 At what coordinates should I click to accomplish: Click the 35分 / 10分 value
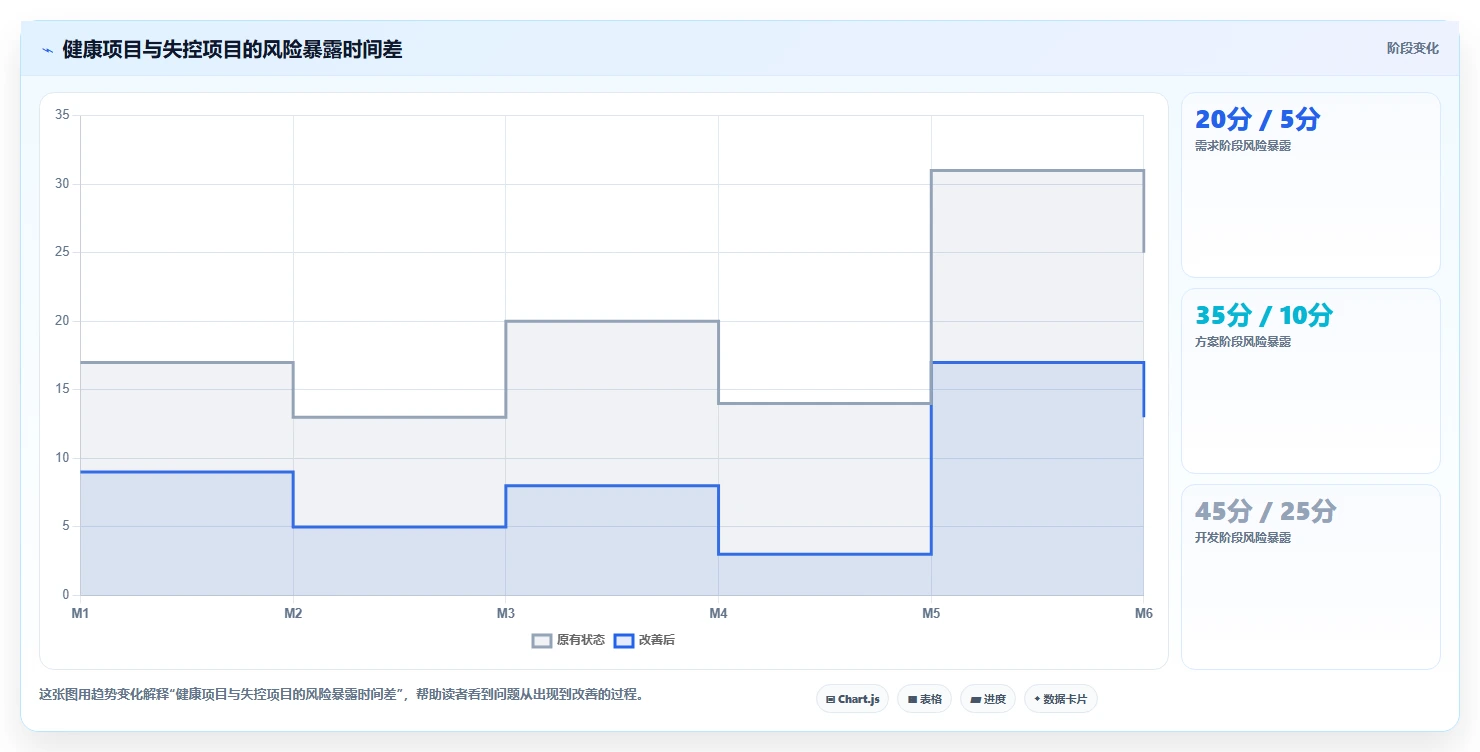pos(1264,316)
